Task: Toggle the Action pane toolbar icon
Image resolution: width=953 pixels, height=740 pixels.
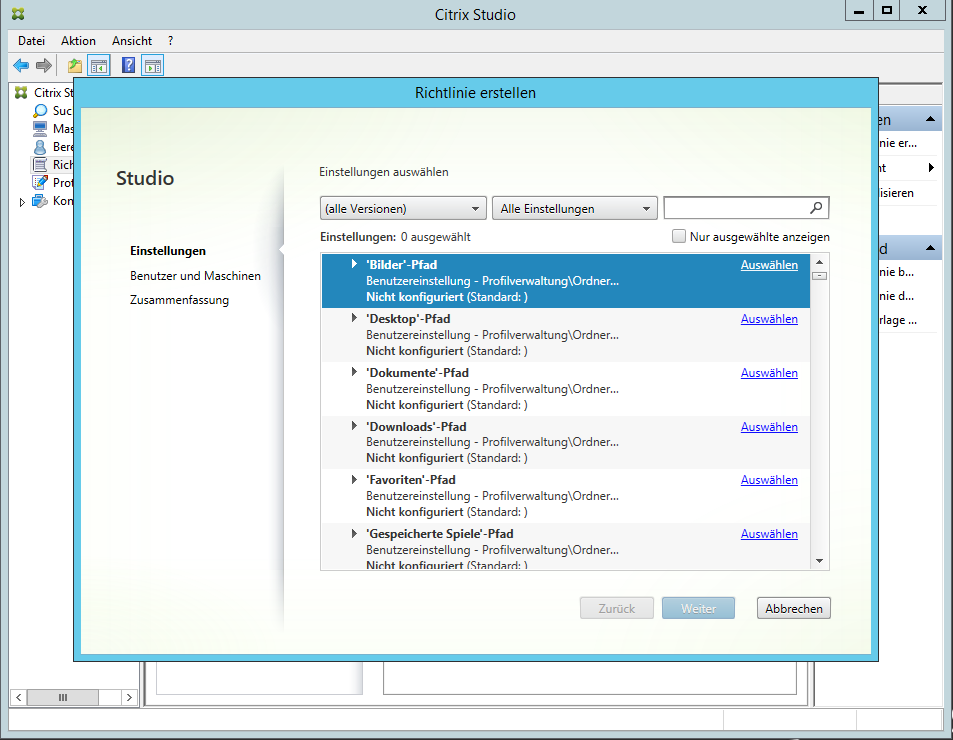Action: click(x=153, y=66)
